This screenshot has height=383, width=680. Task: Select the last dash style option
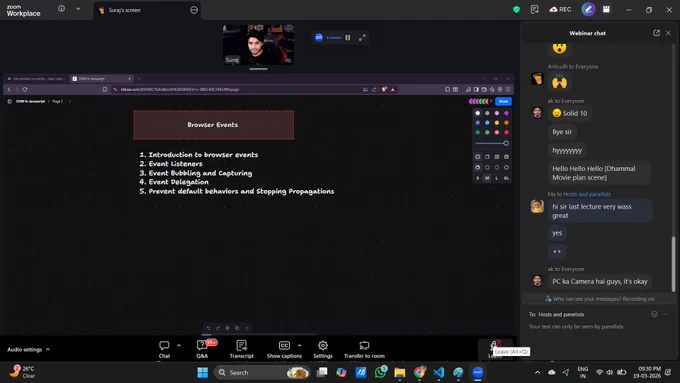506,167
